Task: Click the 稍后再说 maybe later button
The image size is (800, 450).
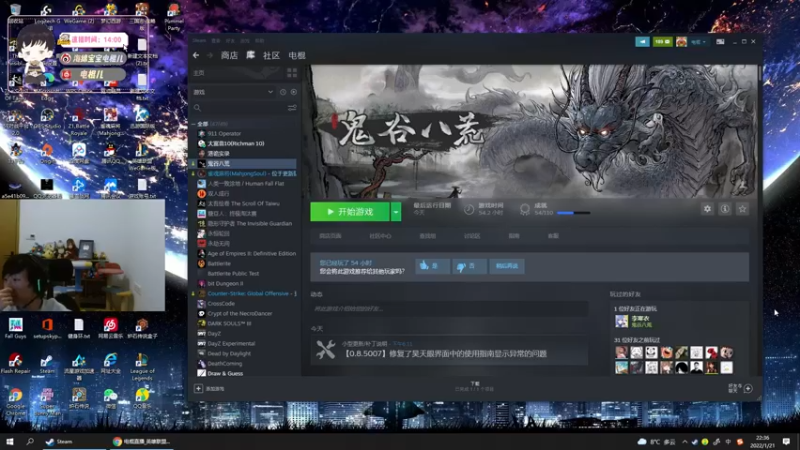Action: [x=507, y=266]
